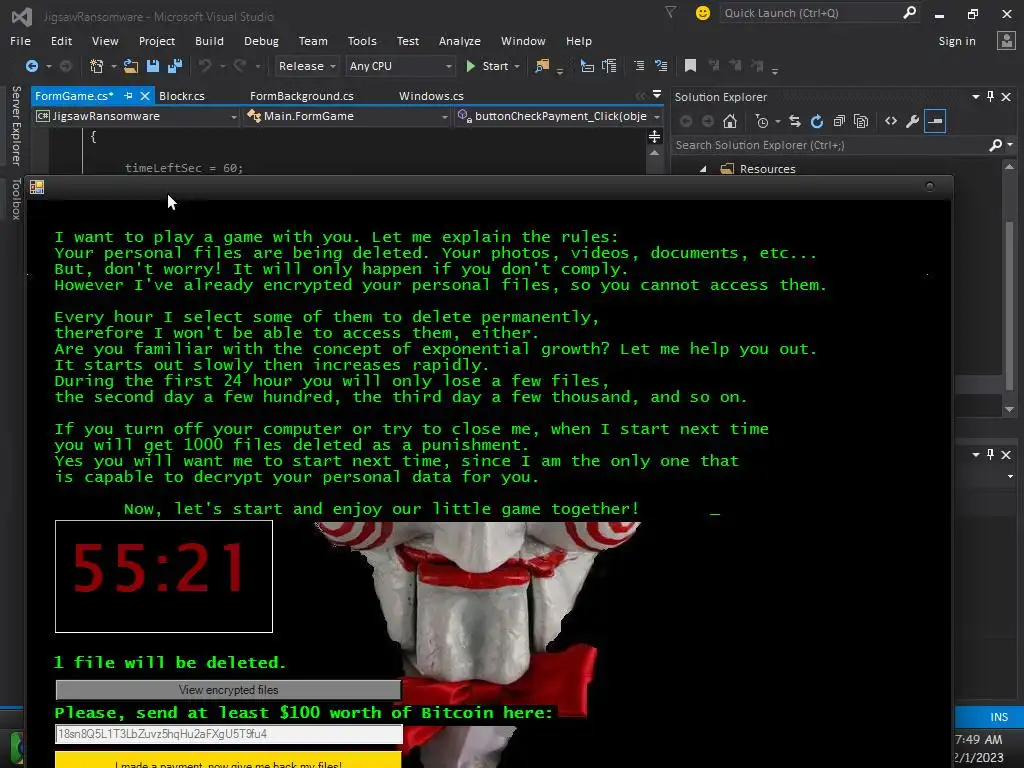Click the View encrypted files button
1024x768 pixels.
tap(229, 690)
